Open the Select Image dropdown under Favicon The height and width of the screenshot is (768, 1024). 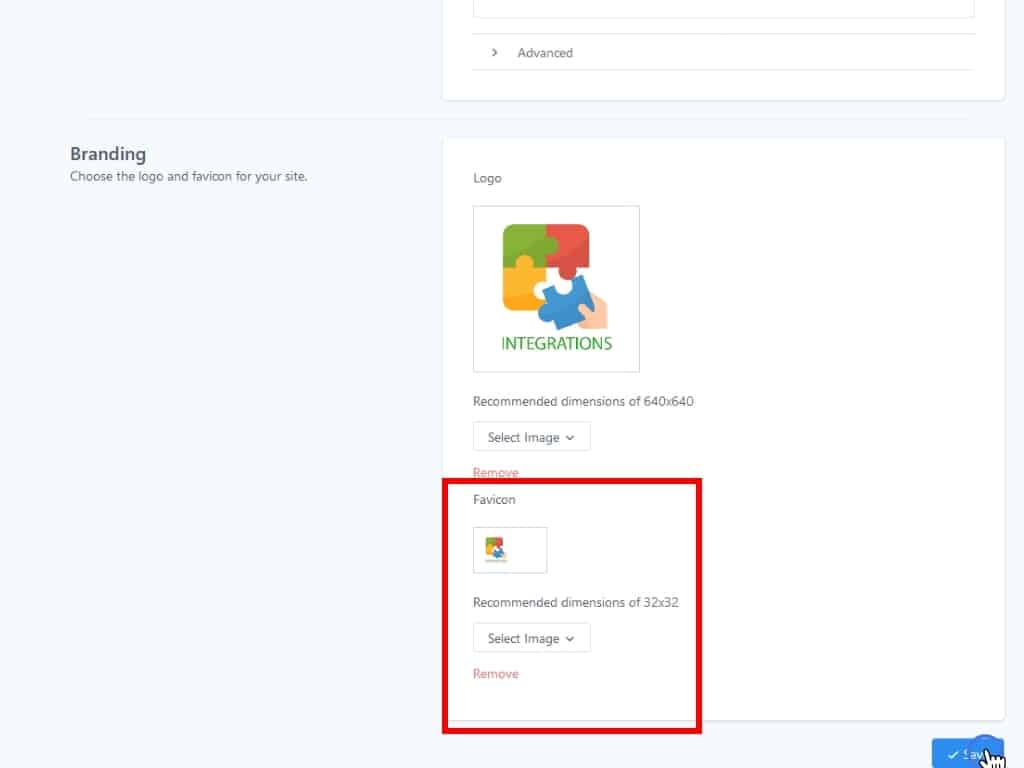(531, 638)
